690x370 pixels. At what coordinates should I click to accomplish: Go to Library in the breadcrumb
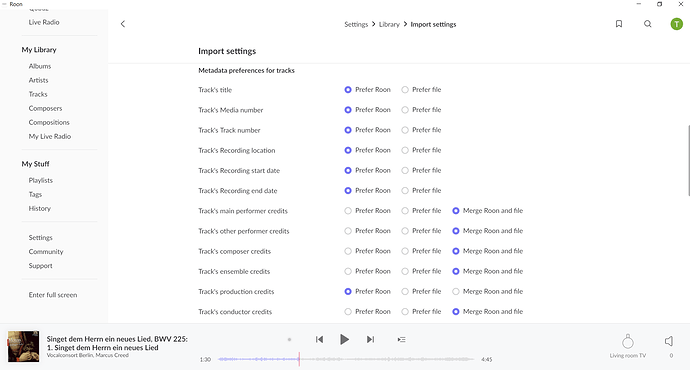(x=389, y=25)
